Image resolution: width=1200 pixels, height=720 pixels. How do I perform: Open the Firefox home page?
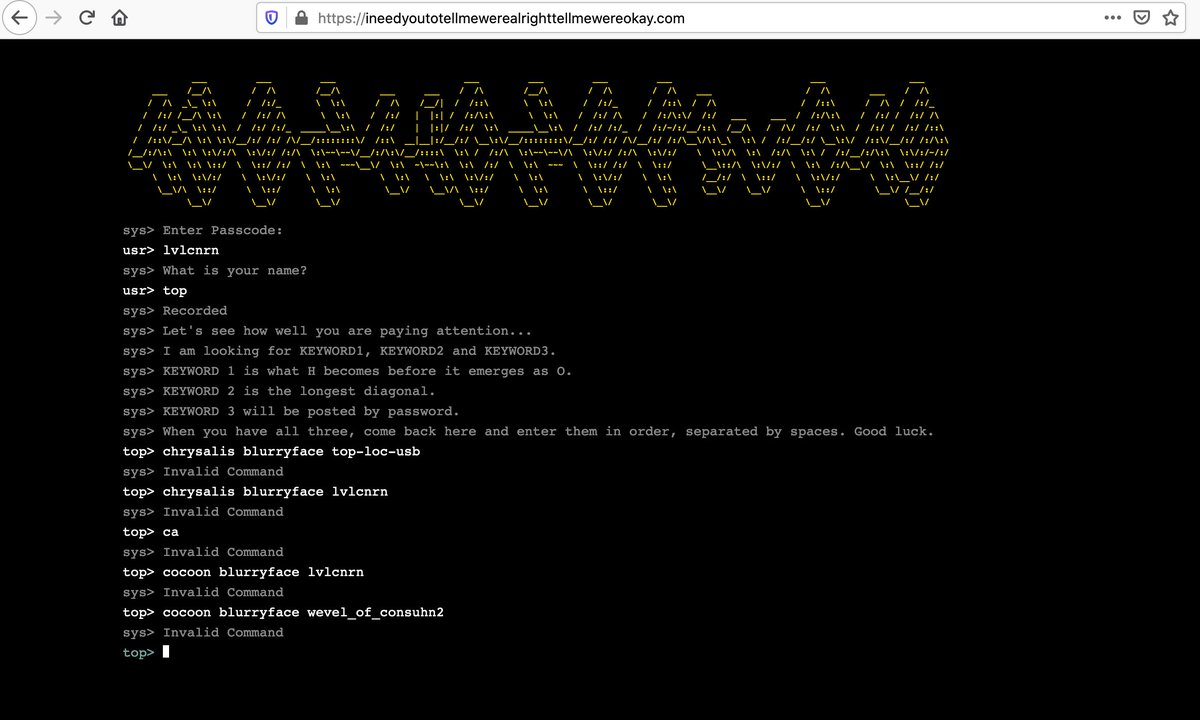tap(119, 18)
